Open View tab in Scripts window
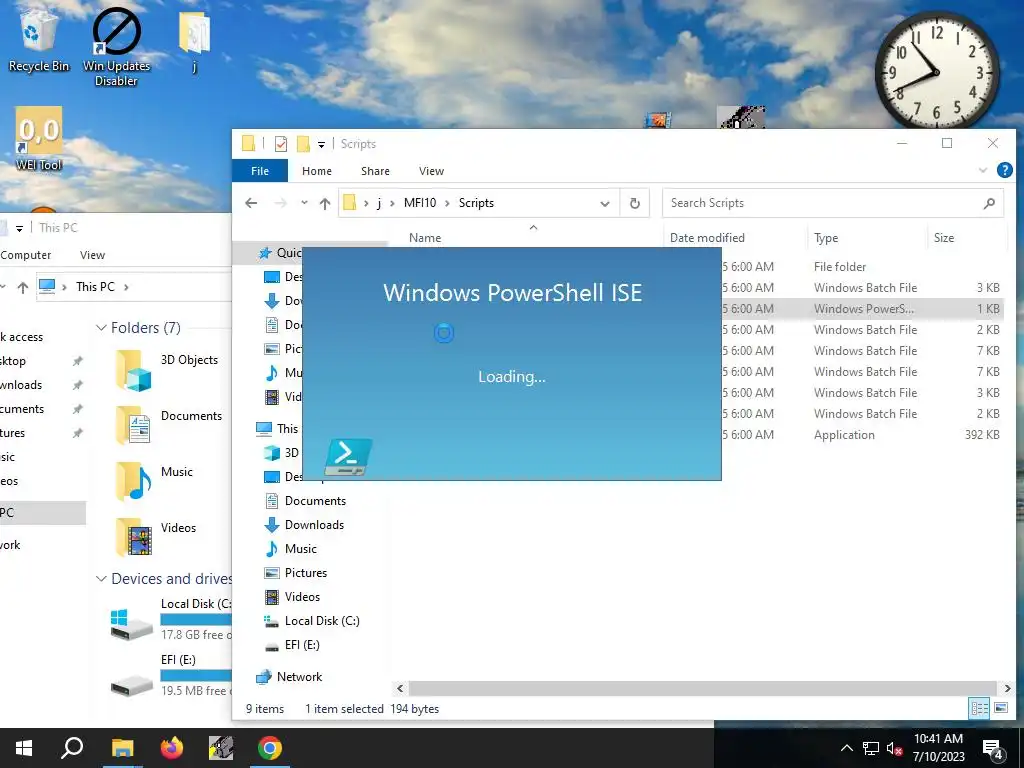Image resolution: width=1024 pixels, height=768 pixels. pyautogui.click(x=432, y=170)
